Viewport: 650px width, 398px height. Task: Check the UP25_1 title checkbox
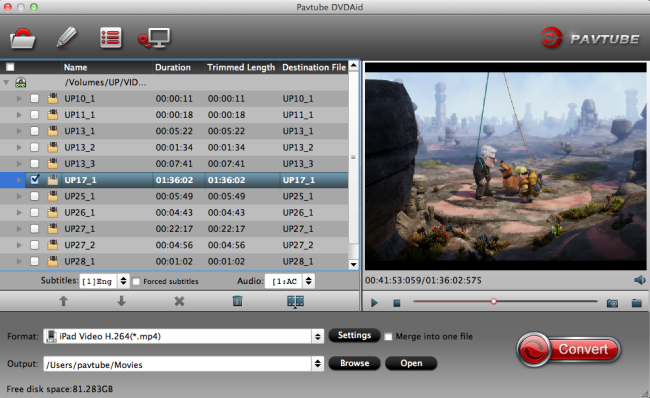[x=34, y=196]
